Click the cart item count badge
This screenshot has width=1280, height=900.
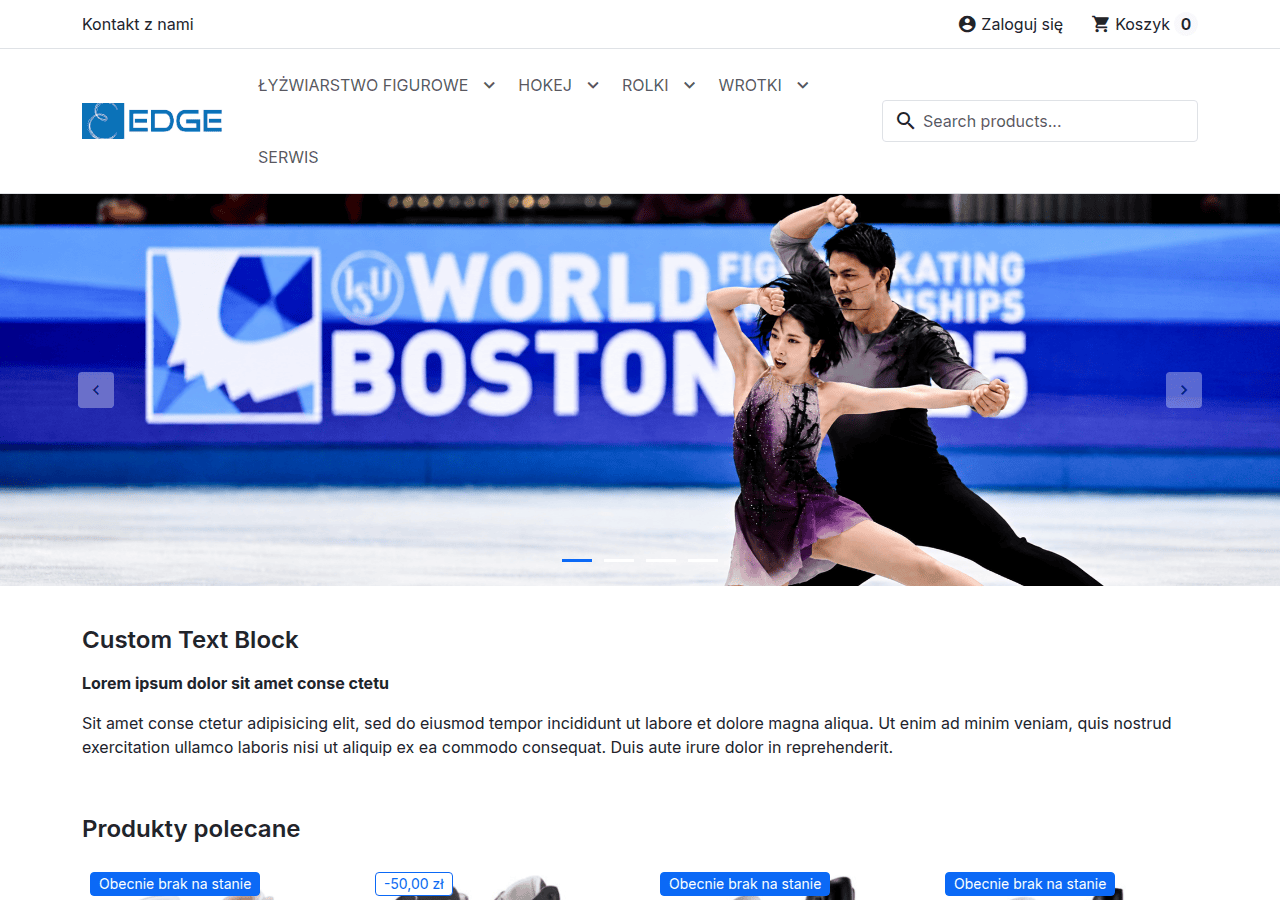point(1186,24)
